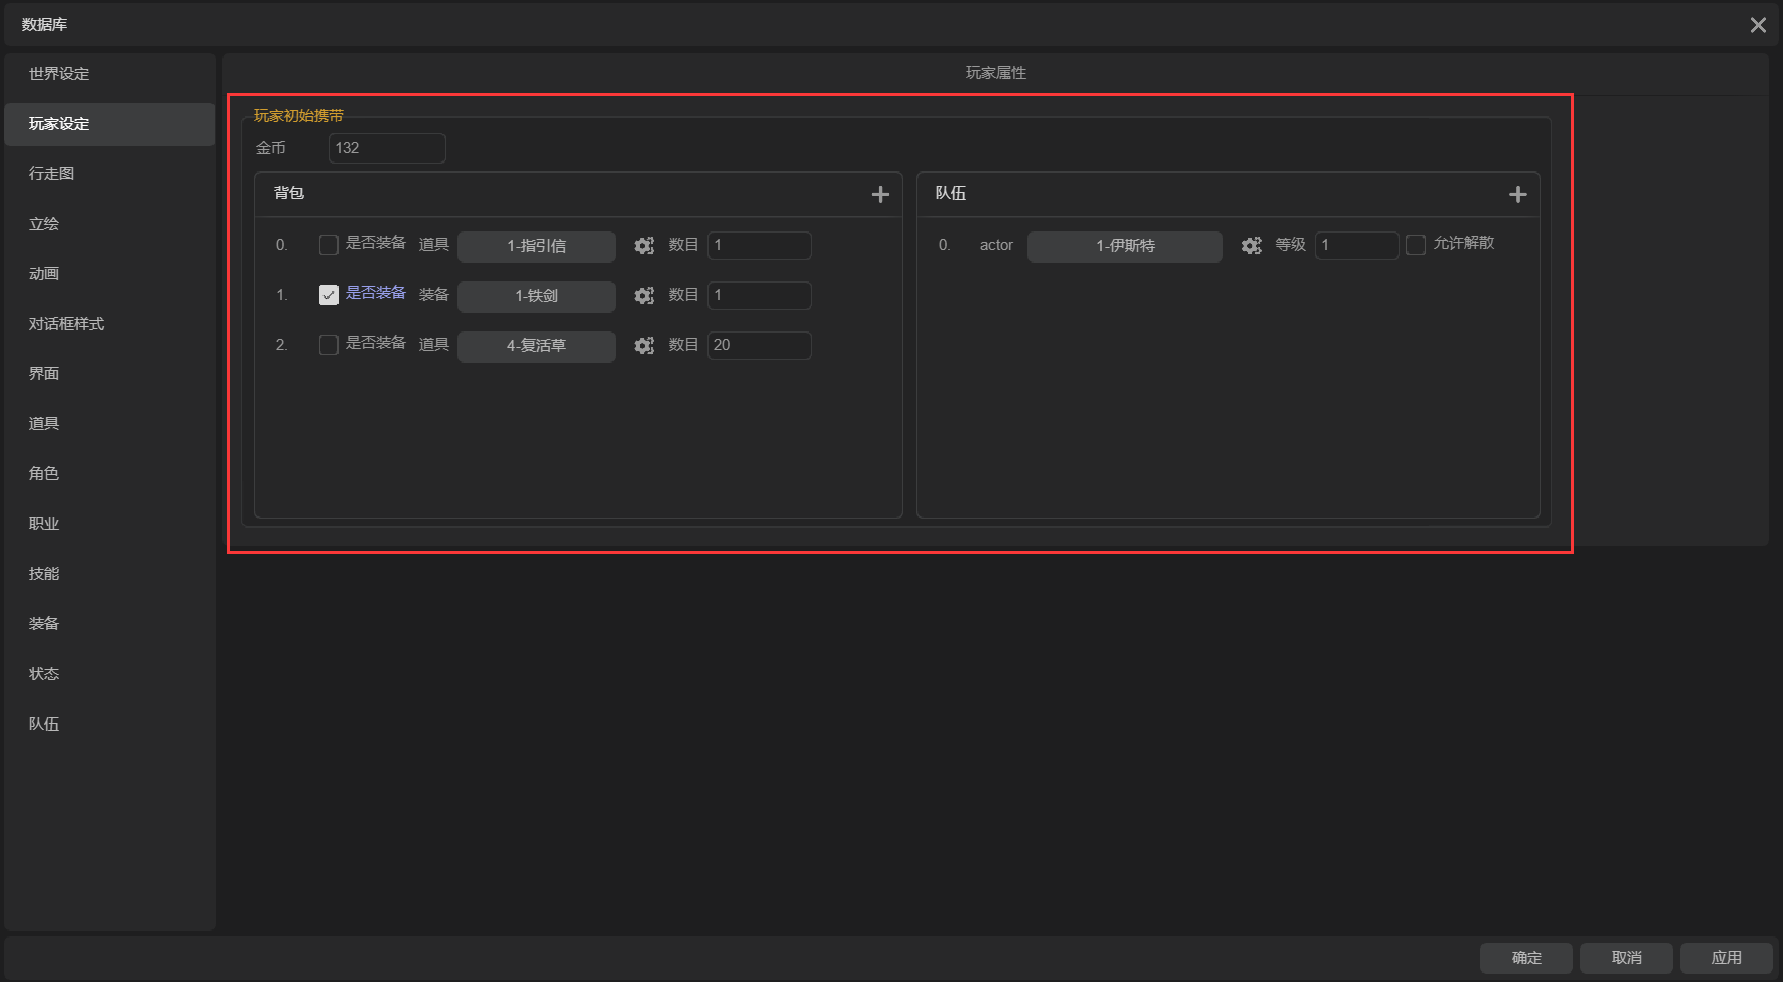Focus the 数目 field for 1-铁剑
This screenshot has width=1783, height=982.
[x=759, y=296]
